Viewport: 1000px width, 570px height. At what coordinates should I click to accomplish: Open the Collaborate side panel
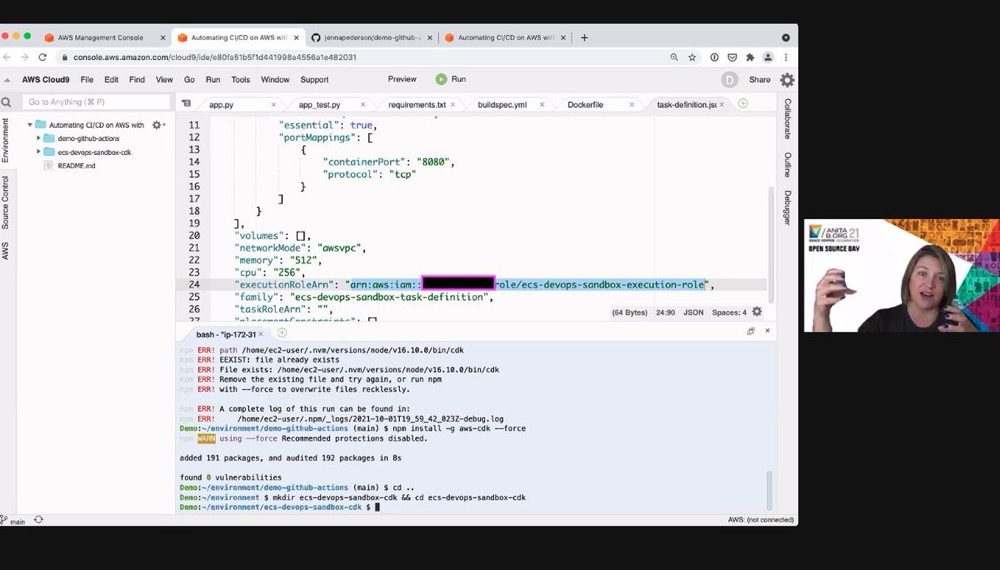click(x=787, y=119)
